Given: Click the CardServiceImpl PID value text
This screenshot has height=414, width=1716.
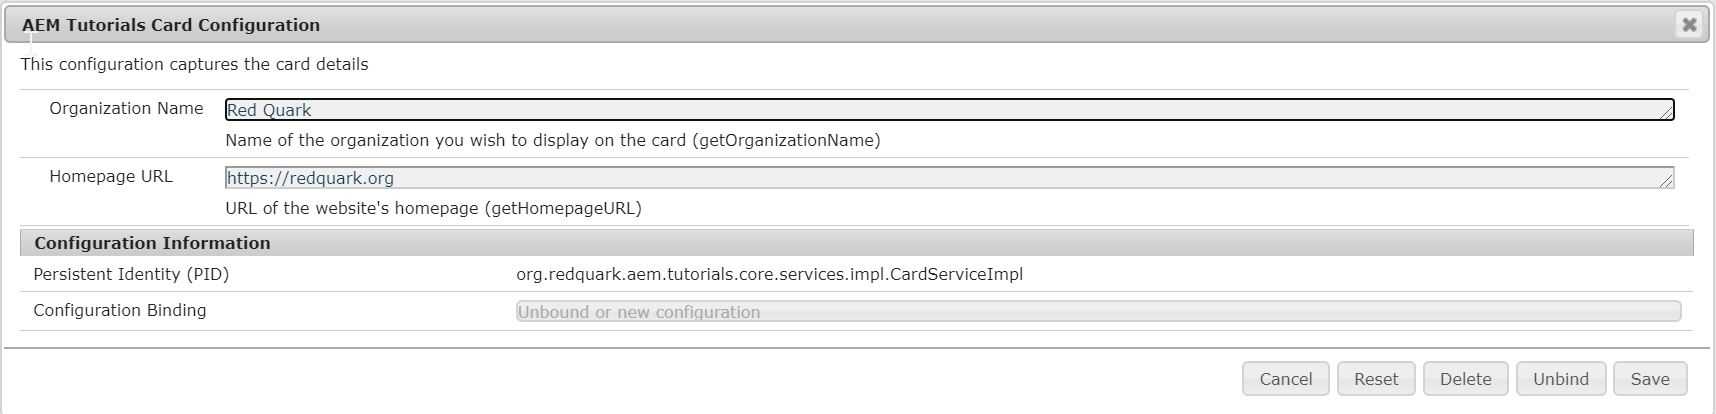Looking at the screenshot, I should (x=769, y=274).
